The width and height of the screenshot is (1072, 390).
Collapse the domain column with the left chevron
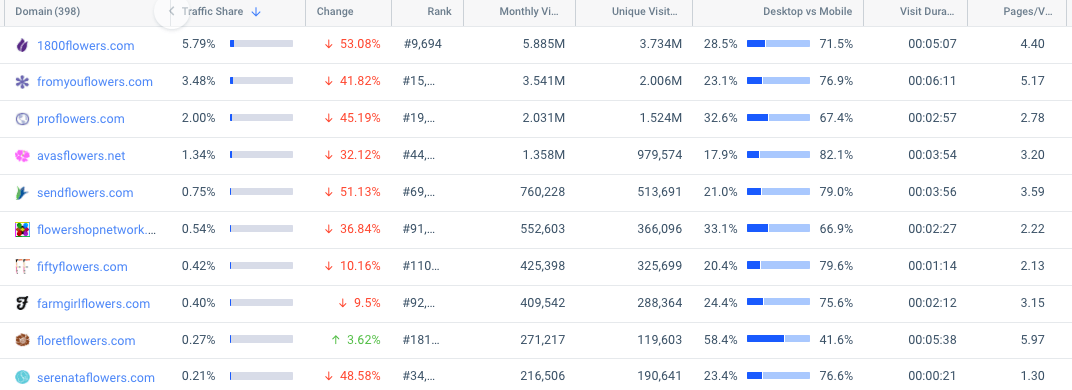171,11
